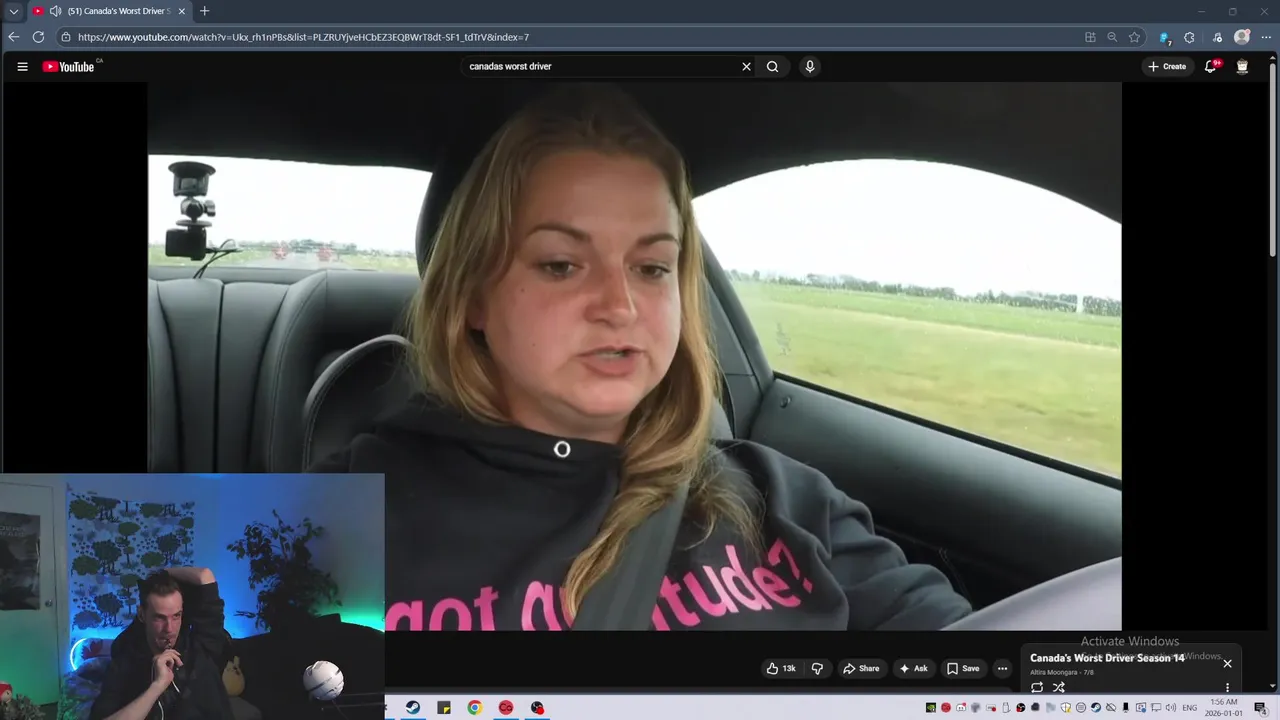Screen dimensions: 1280x720
Task: Open Canada's Worst Driver Season 14 playlist
Action: point(1107,658)
